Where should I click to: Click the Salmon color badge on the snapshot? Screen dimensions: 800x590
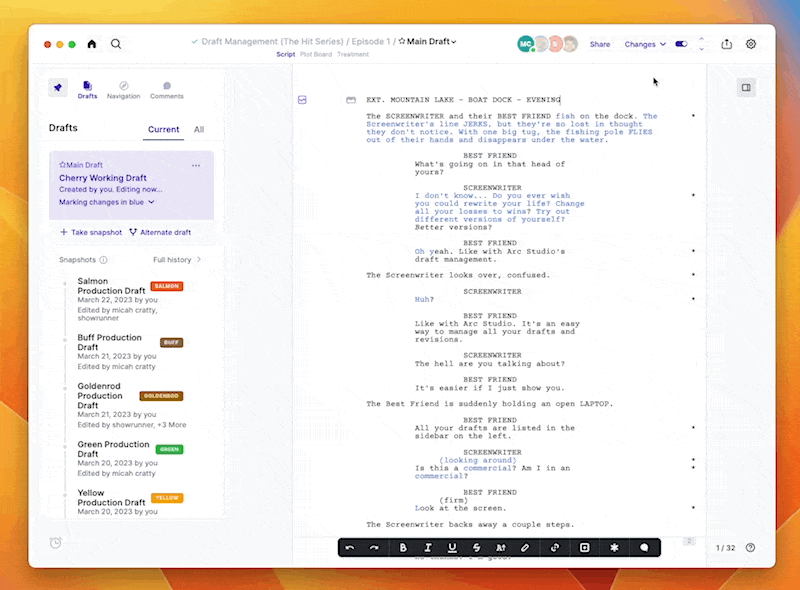pyautogui.click(x=167, y=286)
